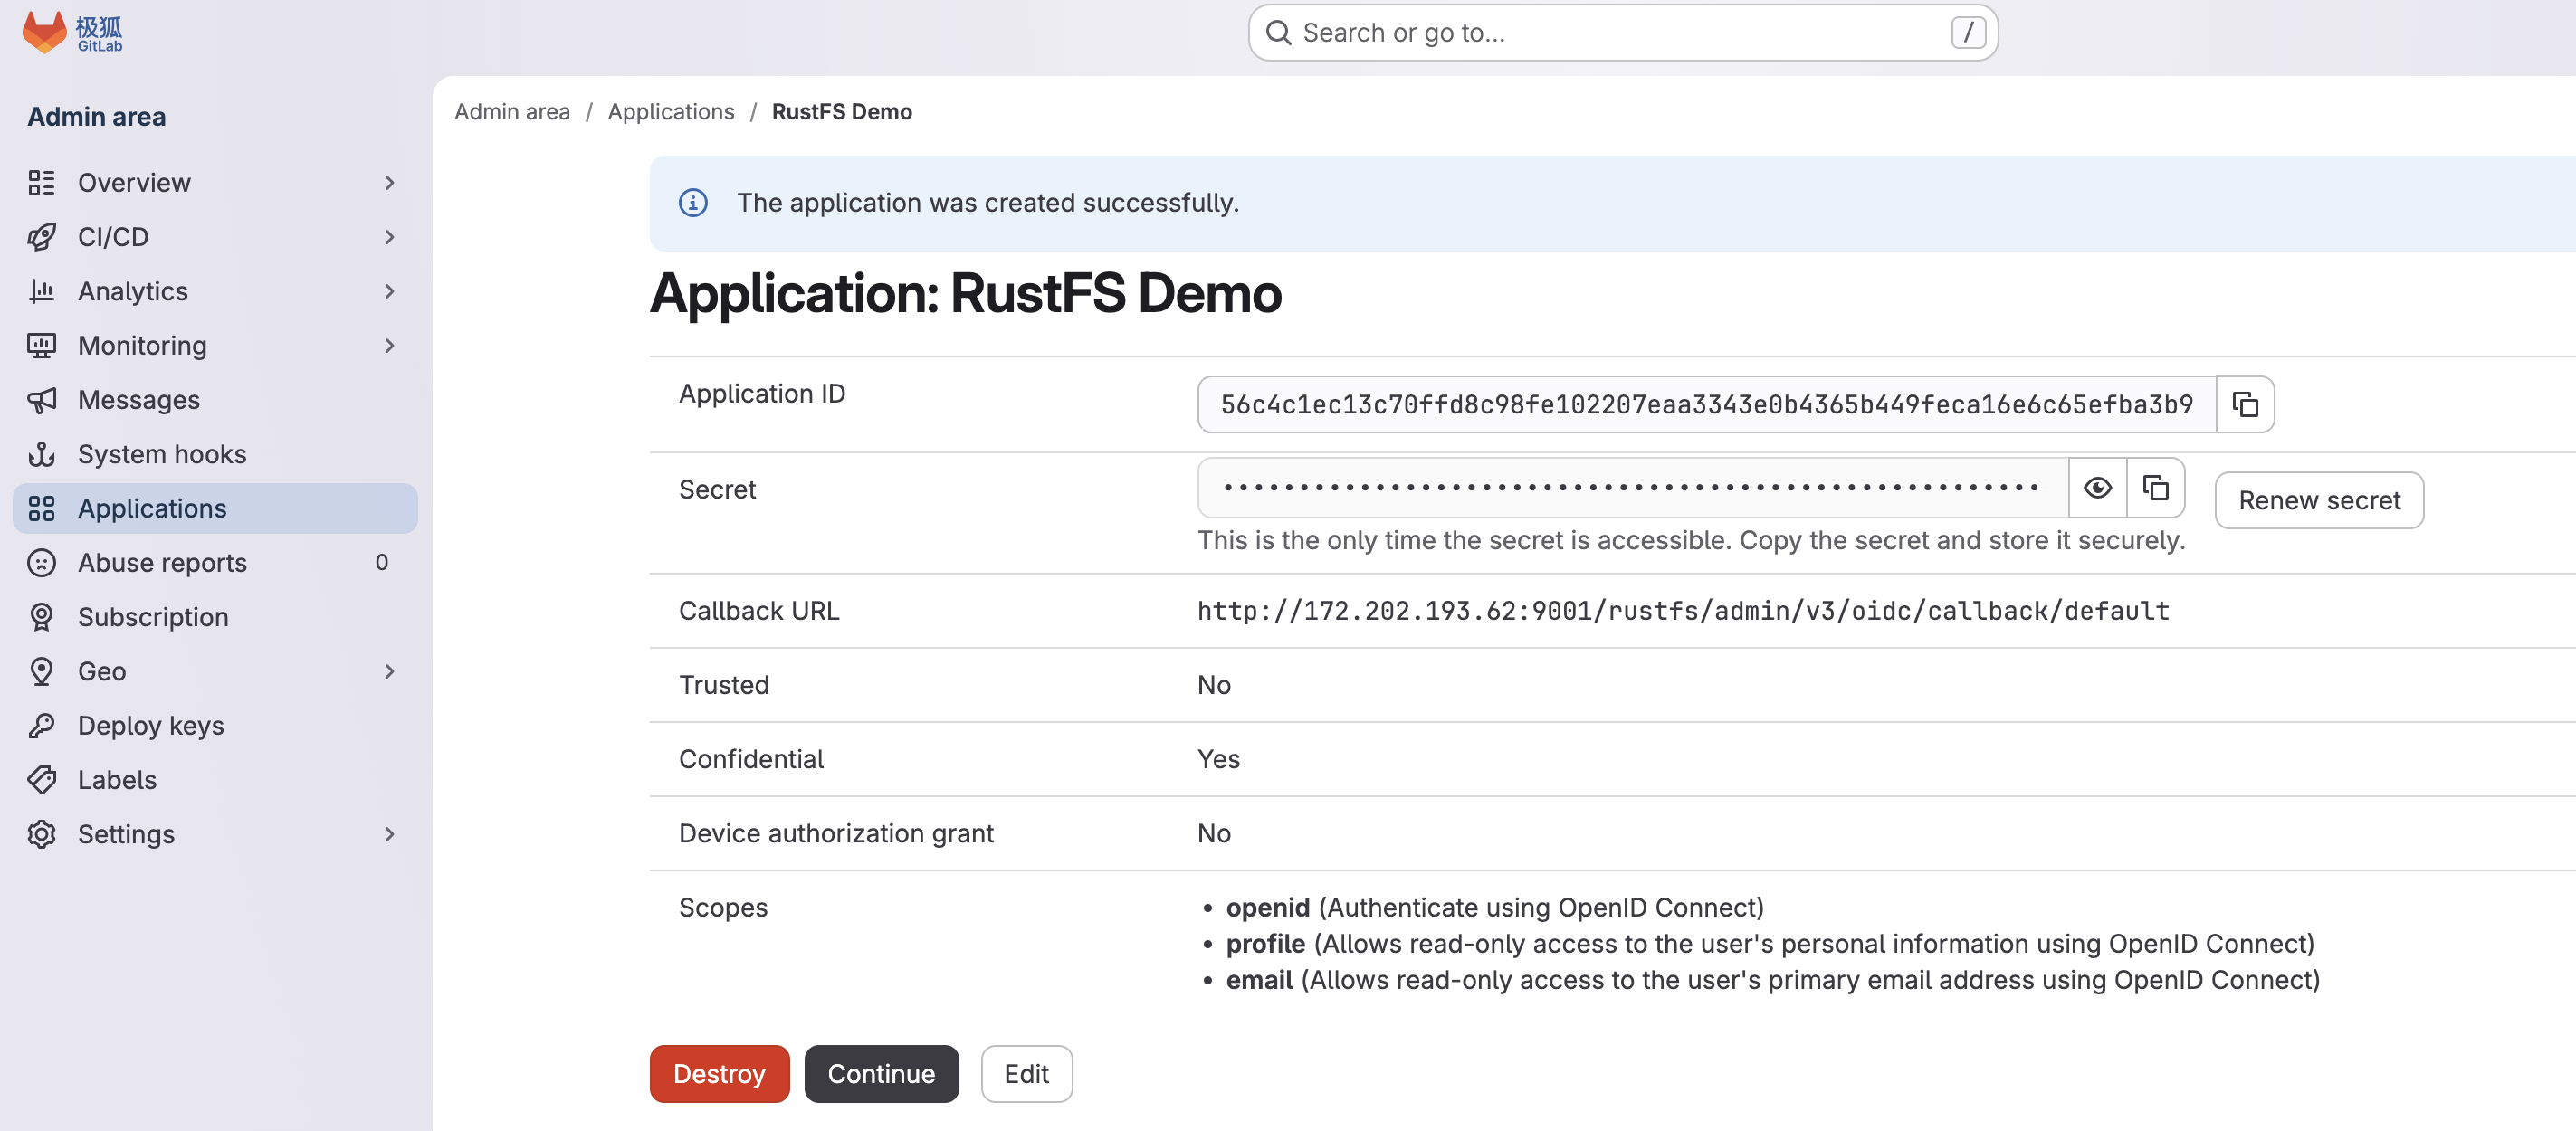
Task: Click the Admin area sidebar heading
Action: click(x=96, y=116)
